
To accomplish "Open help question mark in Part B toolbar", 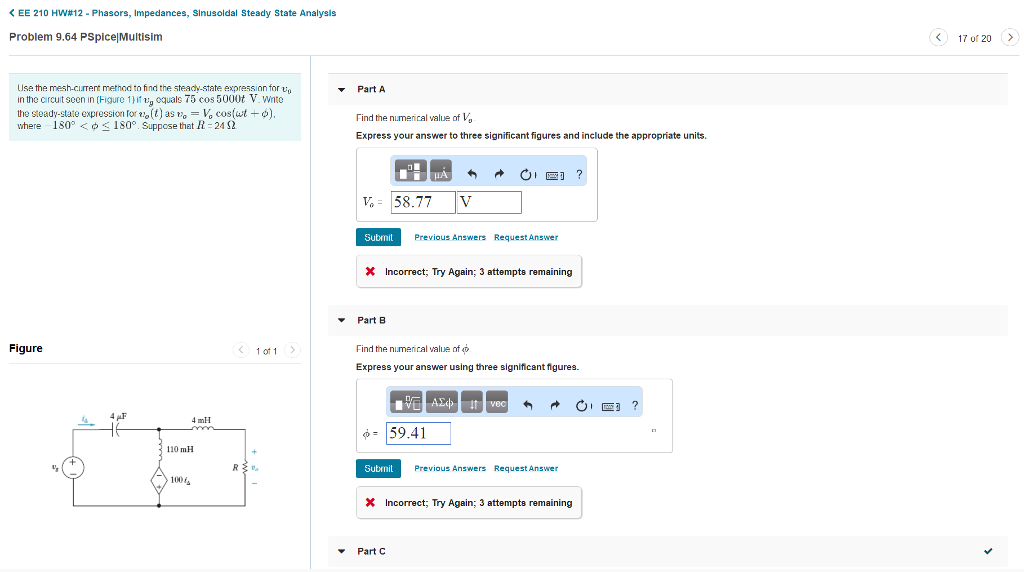I will tap(635, 405).
